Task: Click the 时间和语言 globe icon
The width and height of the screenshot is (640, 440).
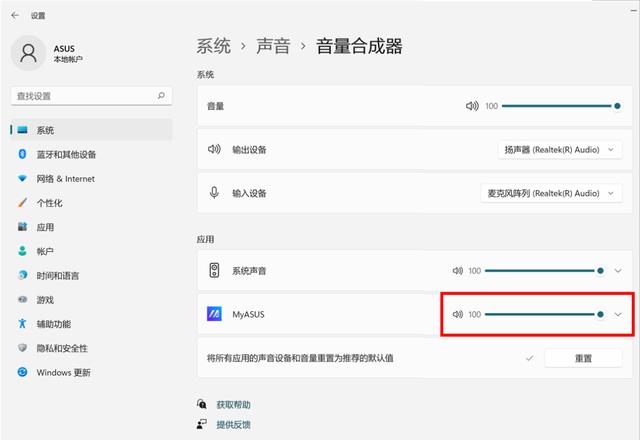Action: click(22, 275)
